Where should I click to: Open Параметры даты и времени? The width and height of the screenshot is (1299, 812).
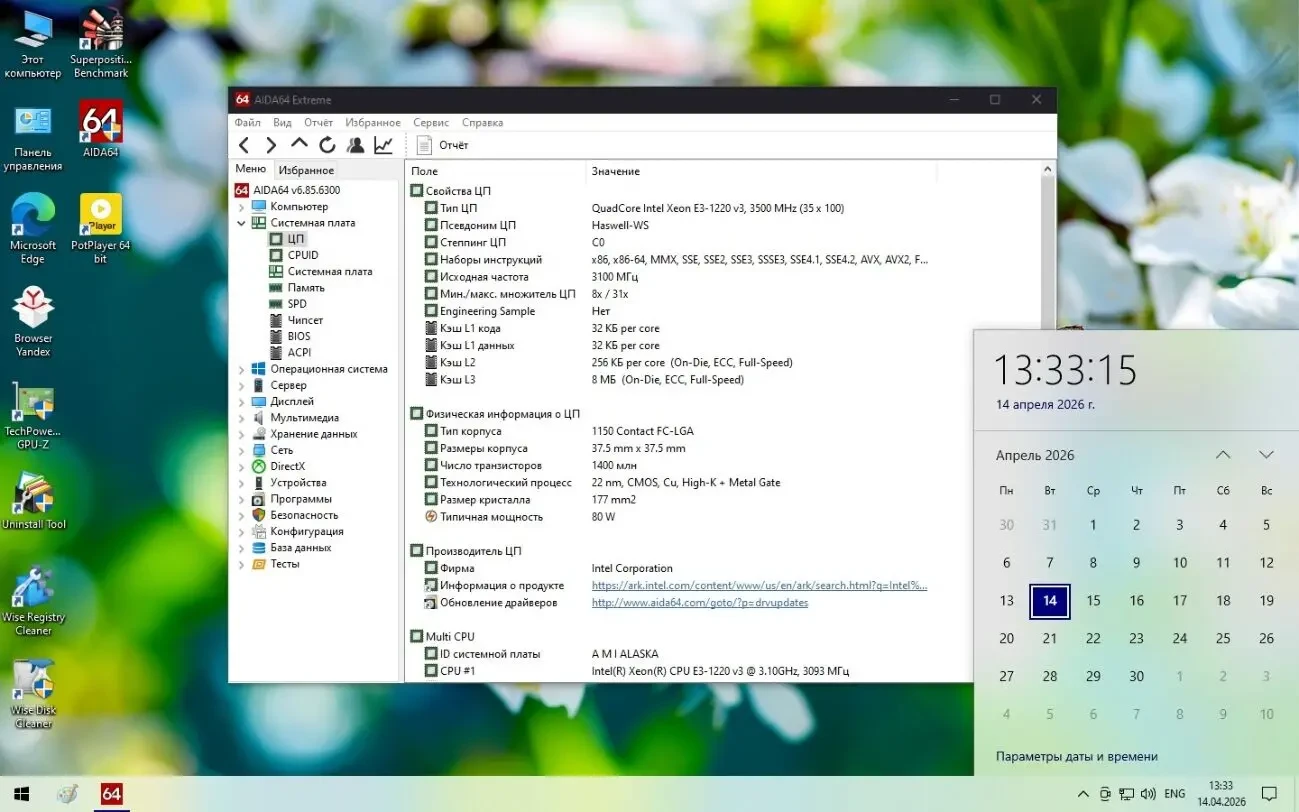coord(1077,756)
